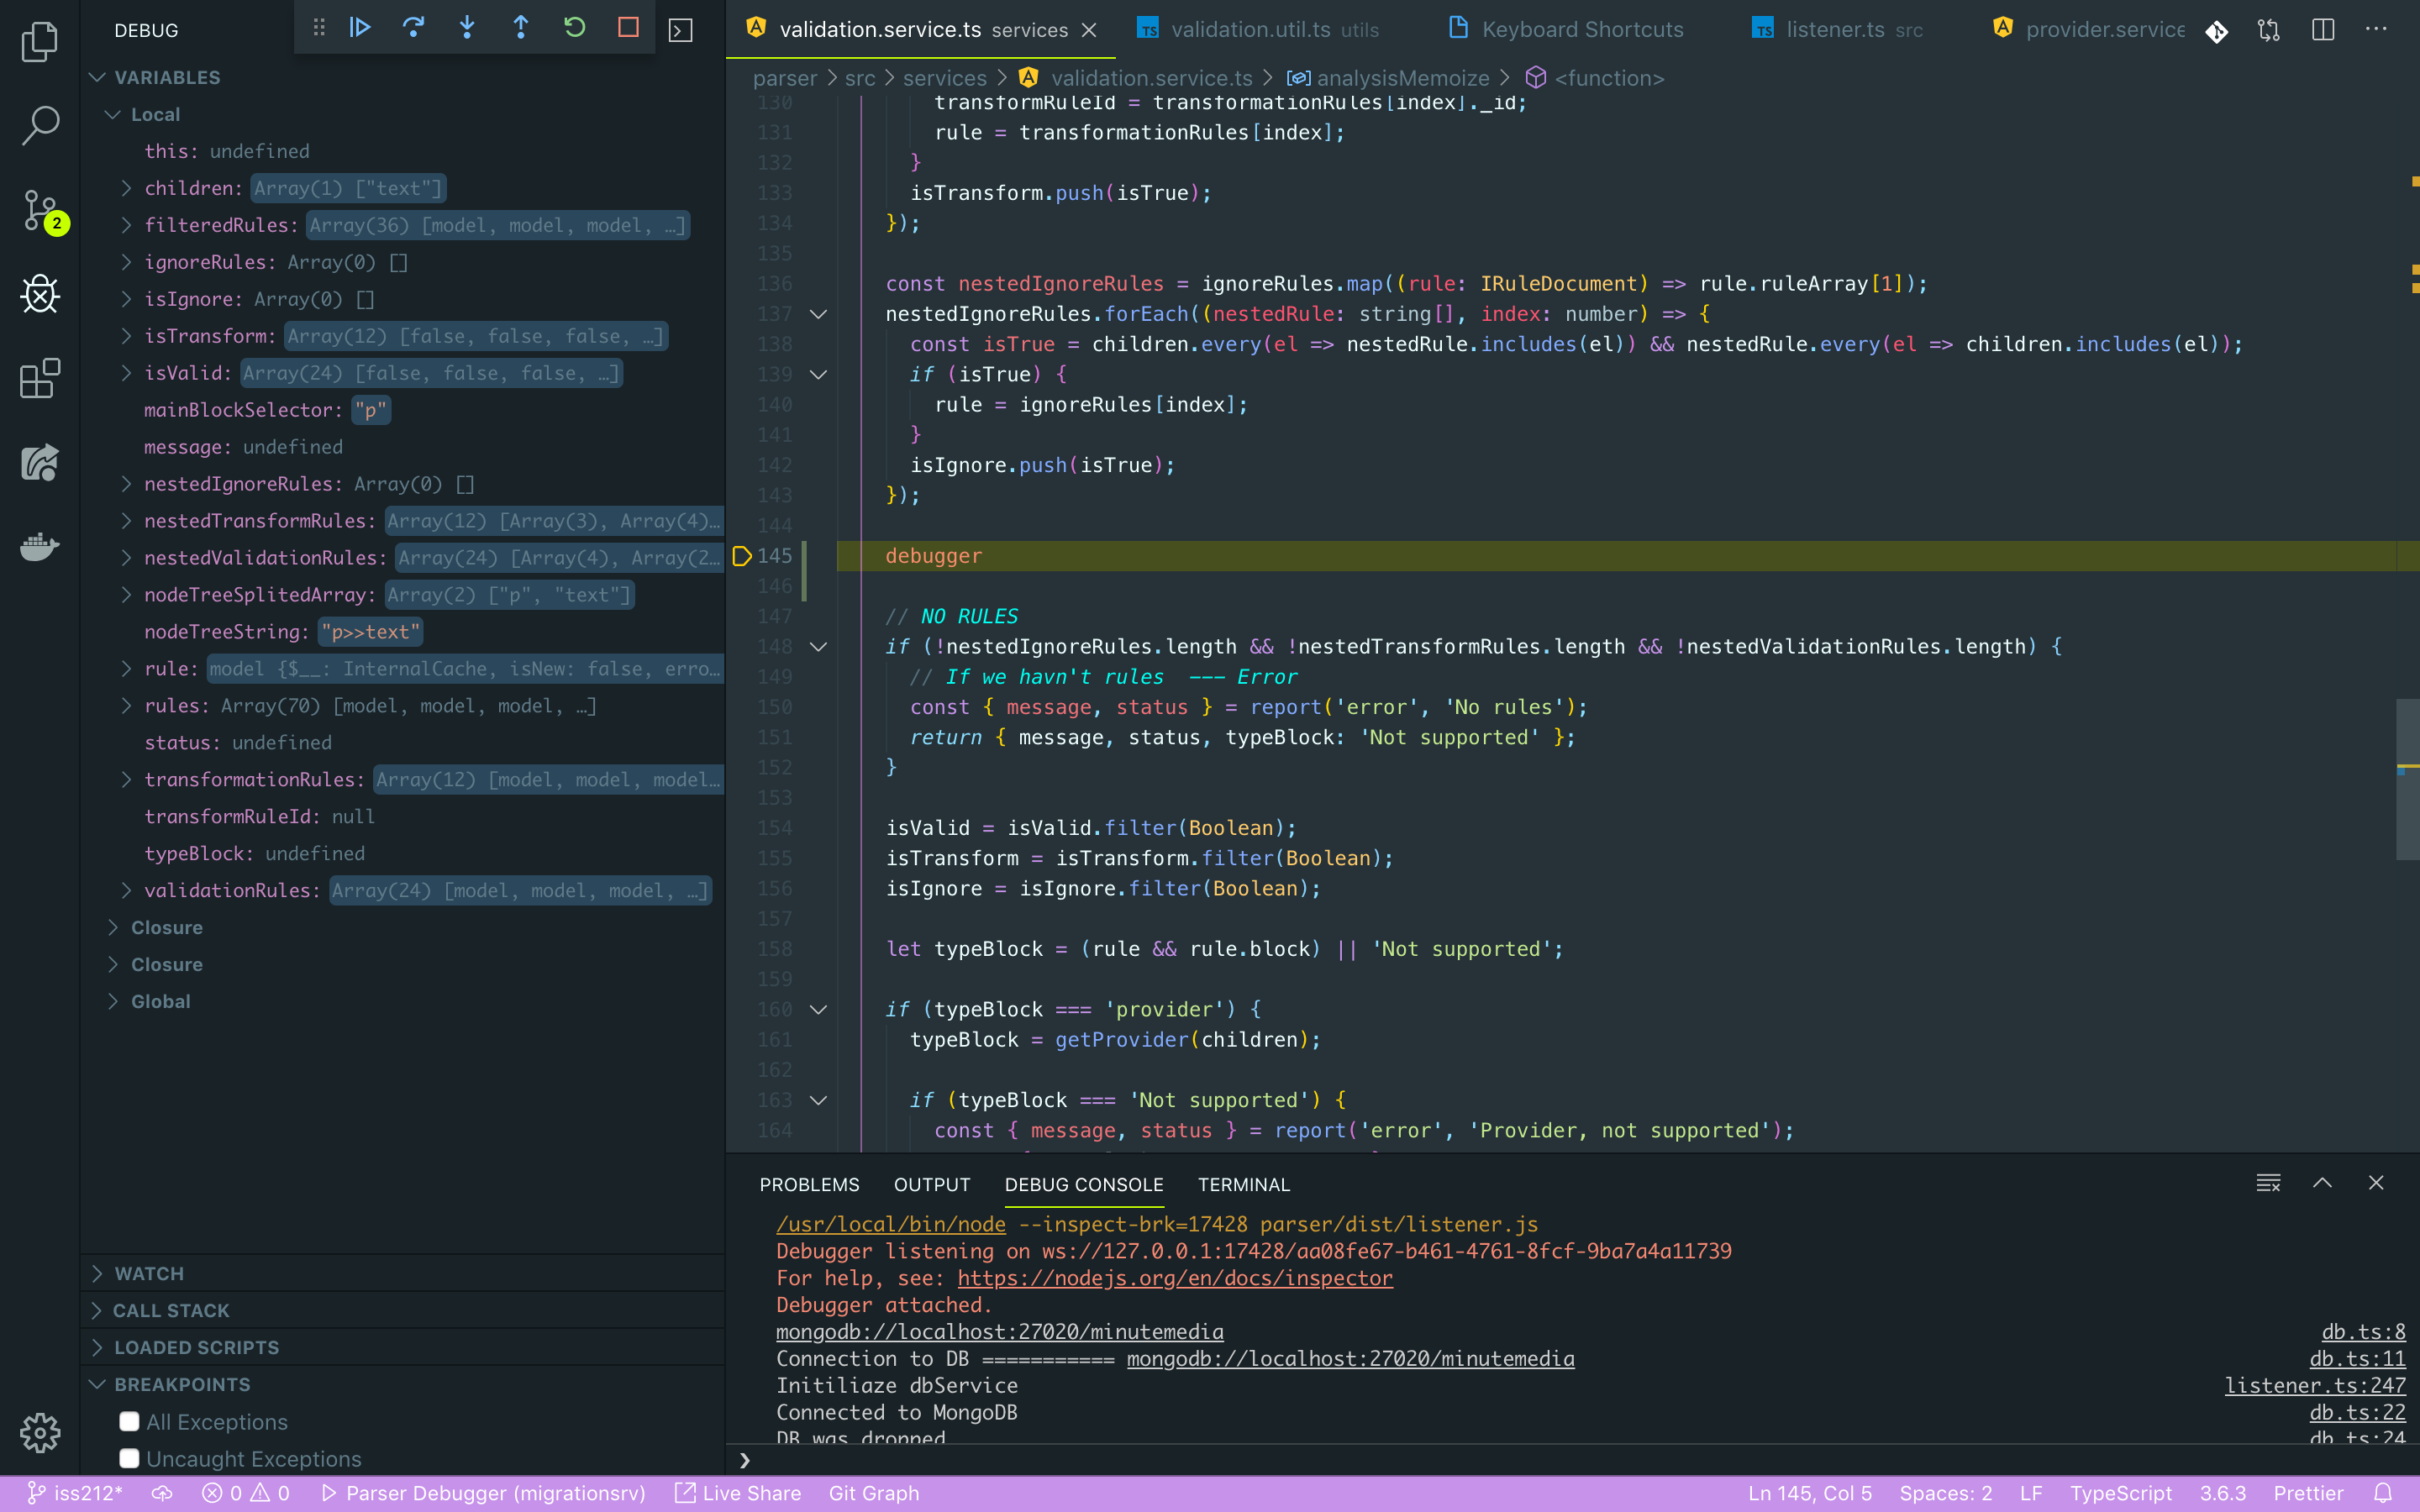Click Step Over in the debug toolbar

413,28
